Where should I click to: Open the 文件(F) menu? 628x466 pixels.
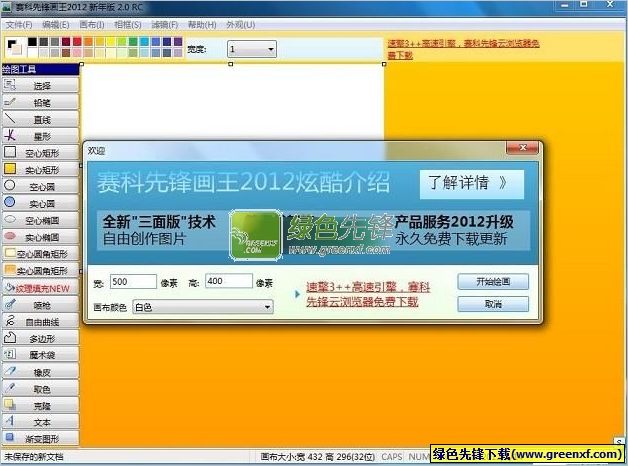pos(19,25)
